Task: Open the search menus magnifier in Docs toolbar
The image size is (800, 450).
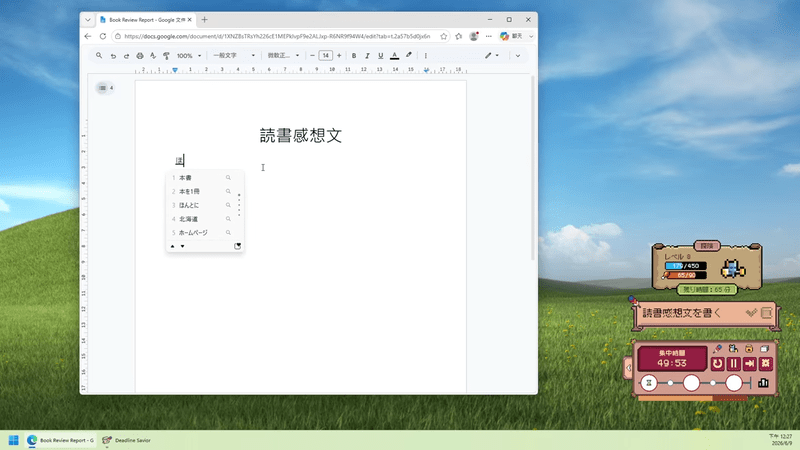Action: [x=99, y=55]
